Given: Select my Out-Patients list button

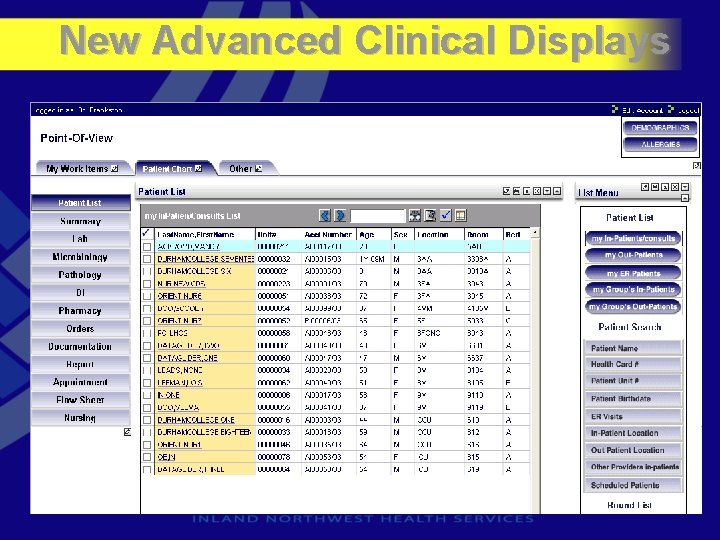Looking at the screenshot, I should tap(633, 255).
